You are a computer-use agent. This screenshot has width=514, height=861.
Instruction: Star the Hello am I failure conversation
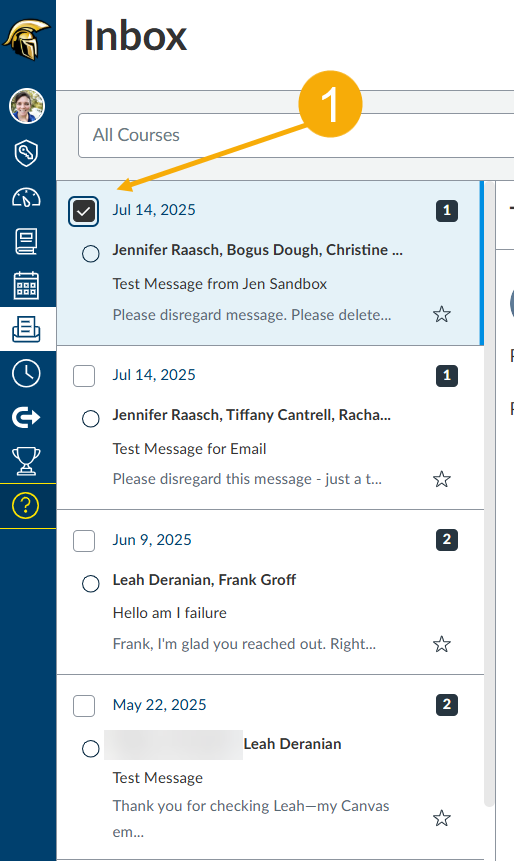point(442,644)
